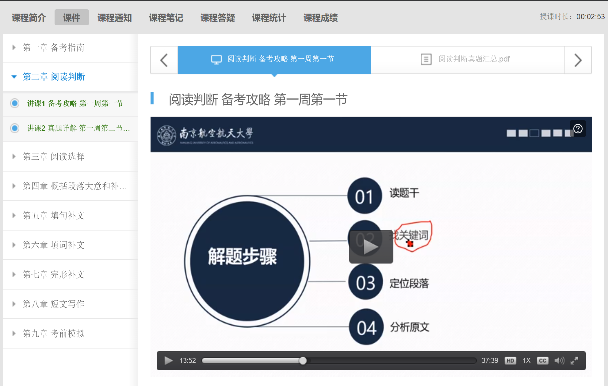This screenshot has width=608, height=386.
Task: Switch to the 课程简介 tab
Action: [x=29, y=18]
